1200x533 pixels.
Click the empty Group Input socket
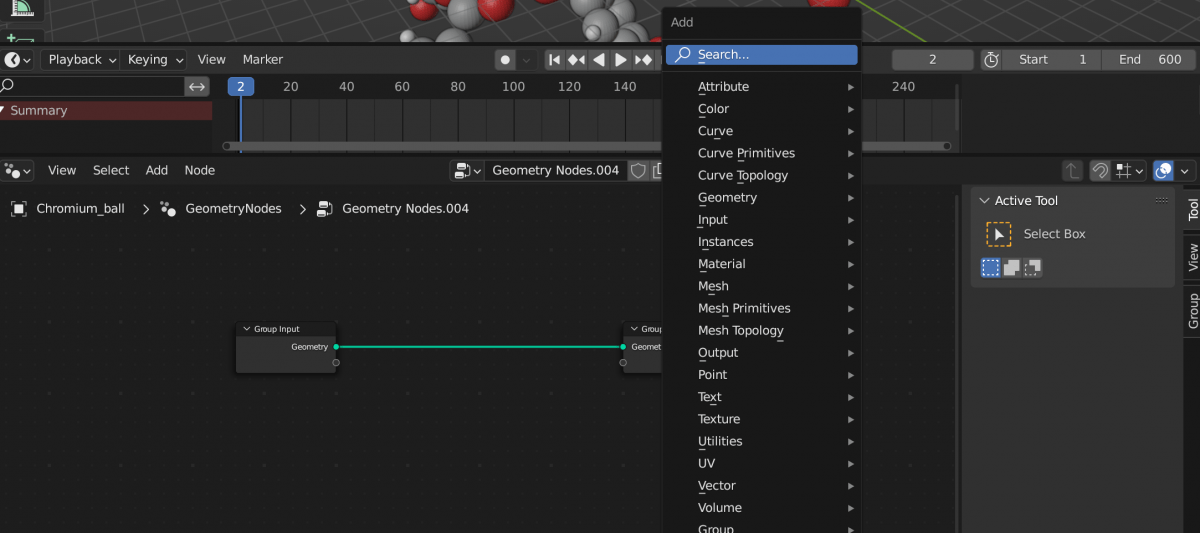coord(336,363)
